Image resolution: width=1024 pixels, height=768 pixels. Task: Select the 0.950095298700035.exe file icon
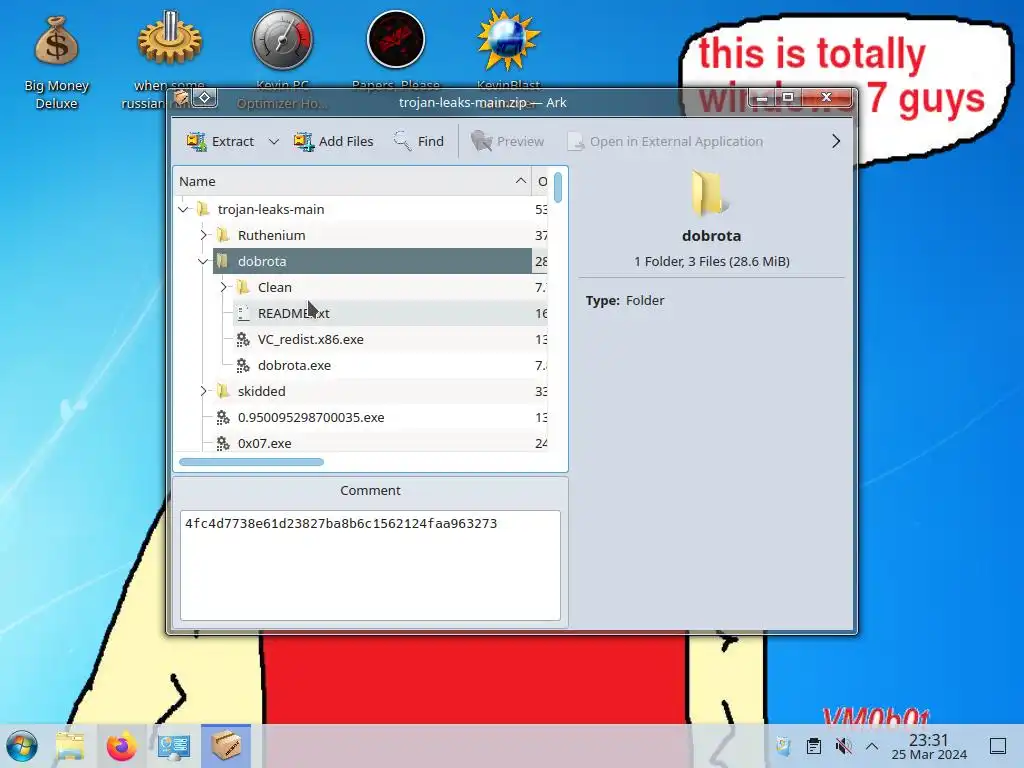(223, 417)
